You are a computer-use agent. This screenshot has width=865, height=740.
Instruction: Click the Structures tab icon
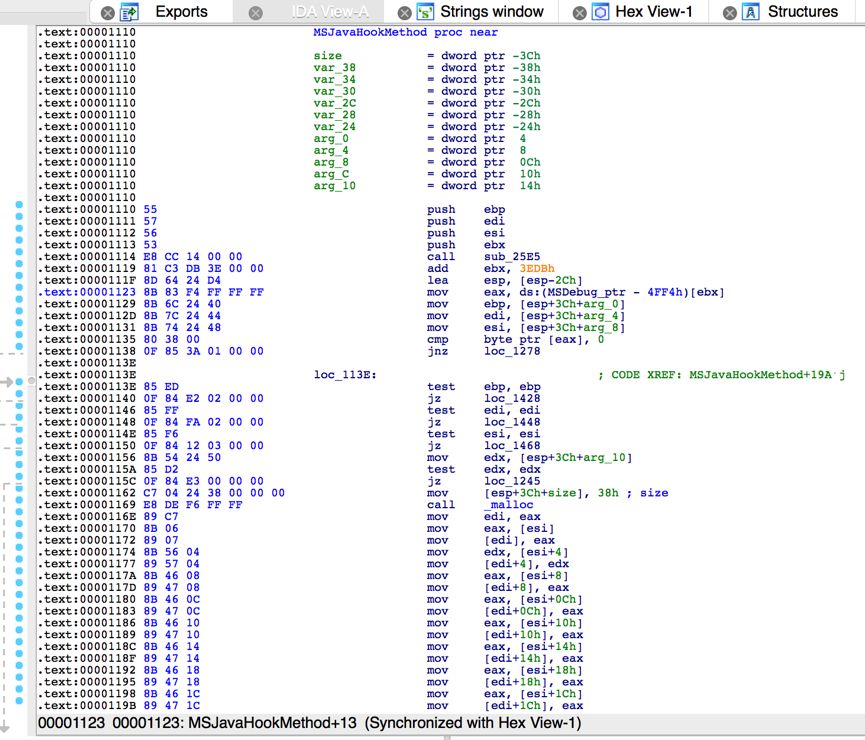coord(751,12)
